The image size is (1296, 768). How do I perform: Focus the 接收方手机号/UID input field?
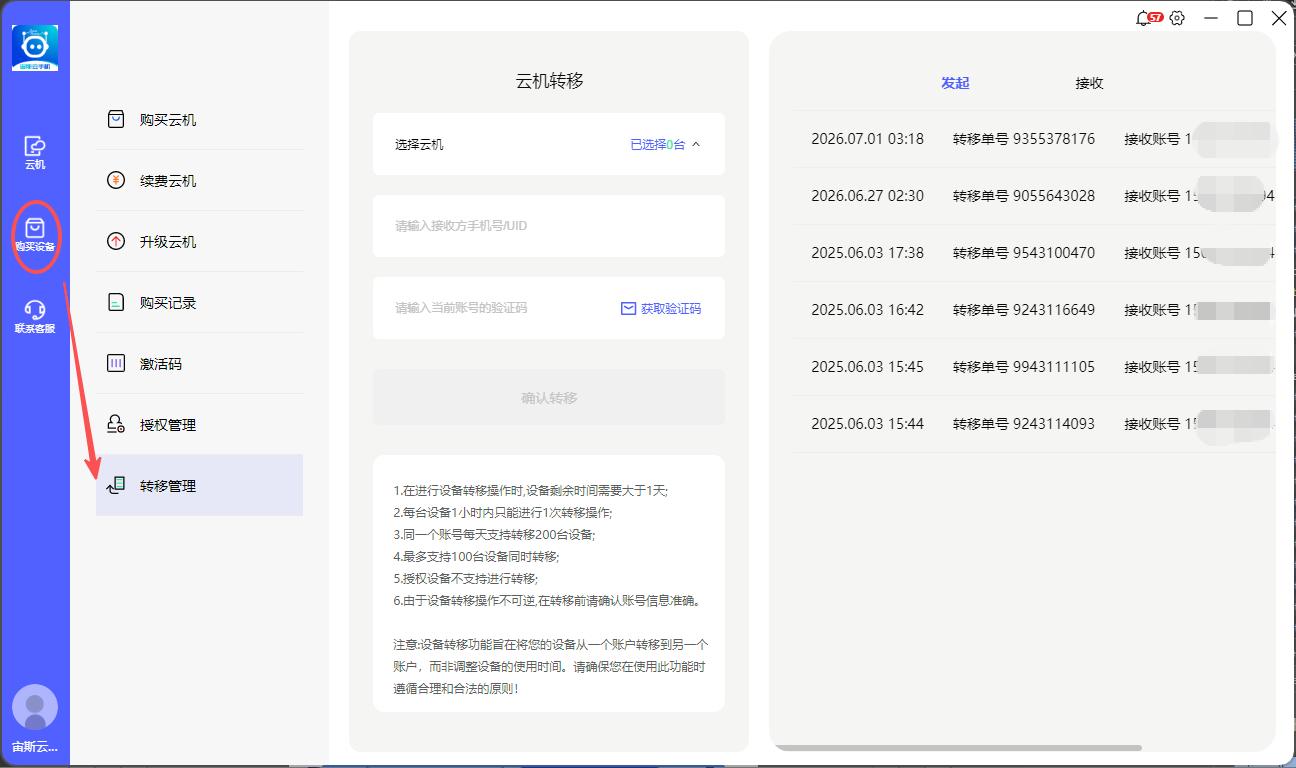coord(549,226)
